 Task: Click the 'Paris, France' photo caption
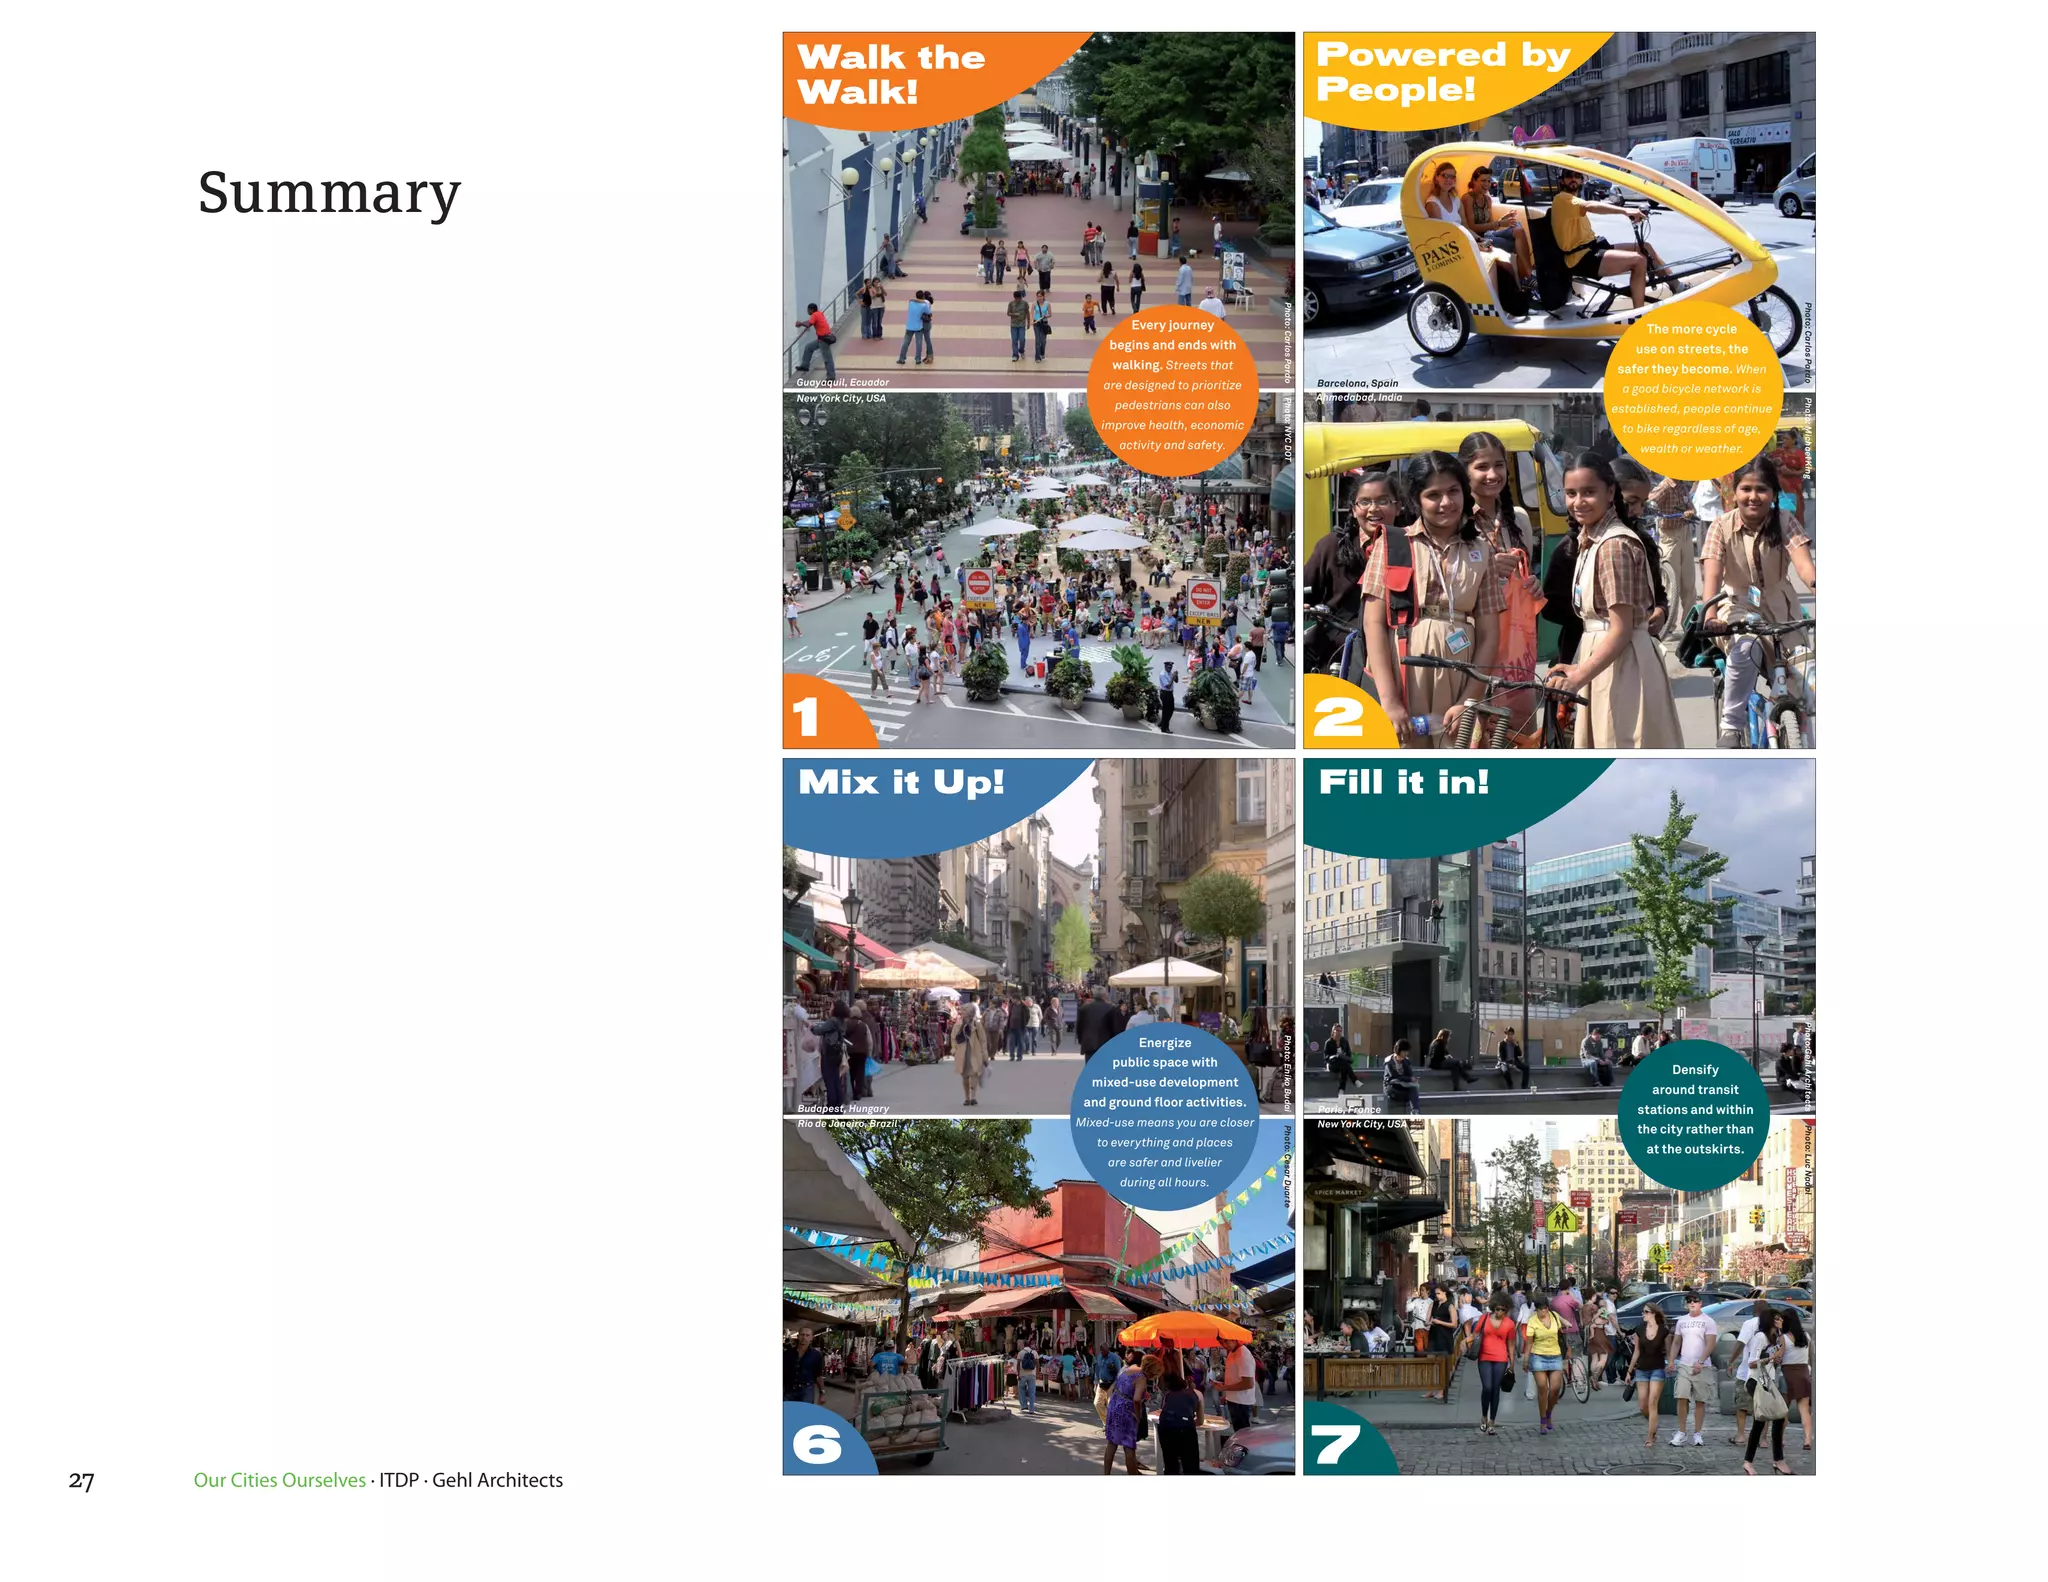pos(1349,1109)
